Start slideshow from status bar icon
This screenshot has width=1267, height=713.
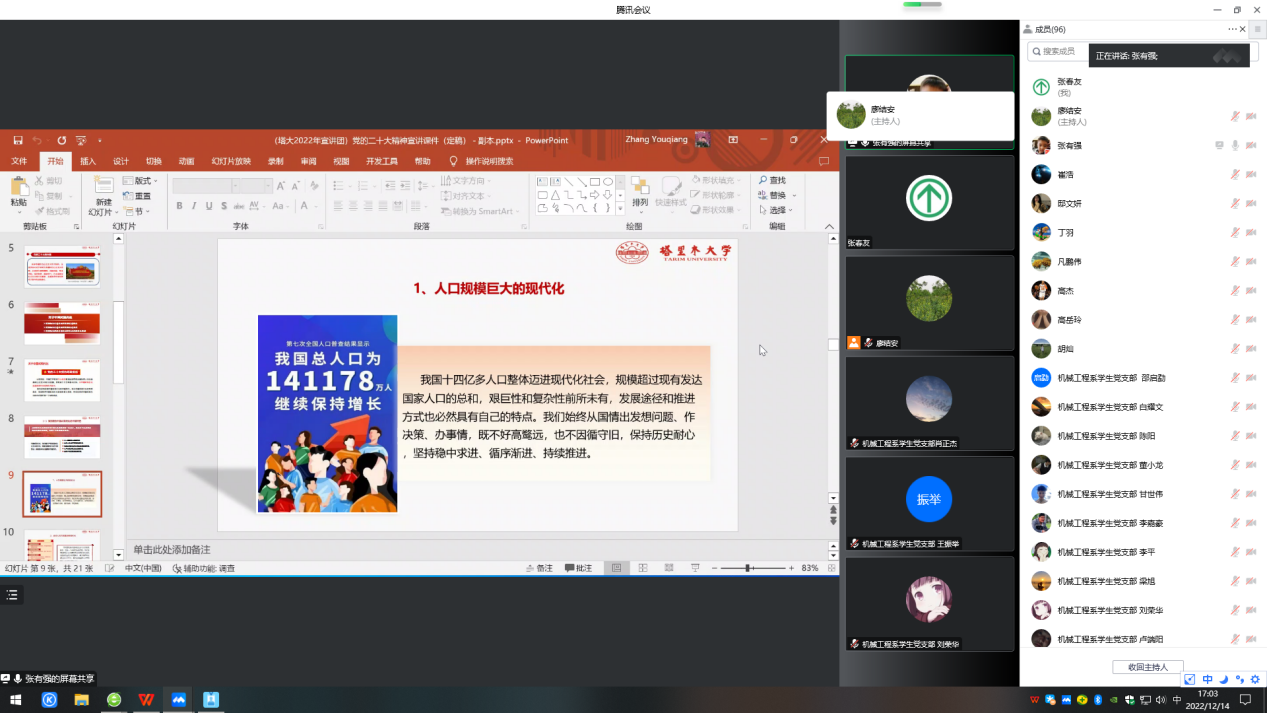pyautogui.click(x=695, y=568)
